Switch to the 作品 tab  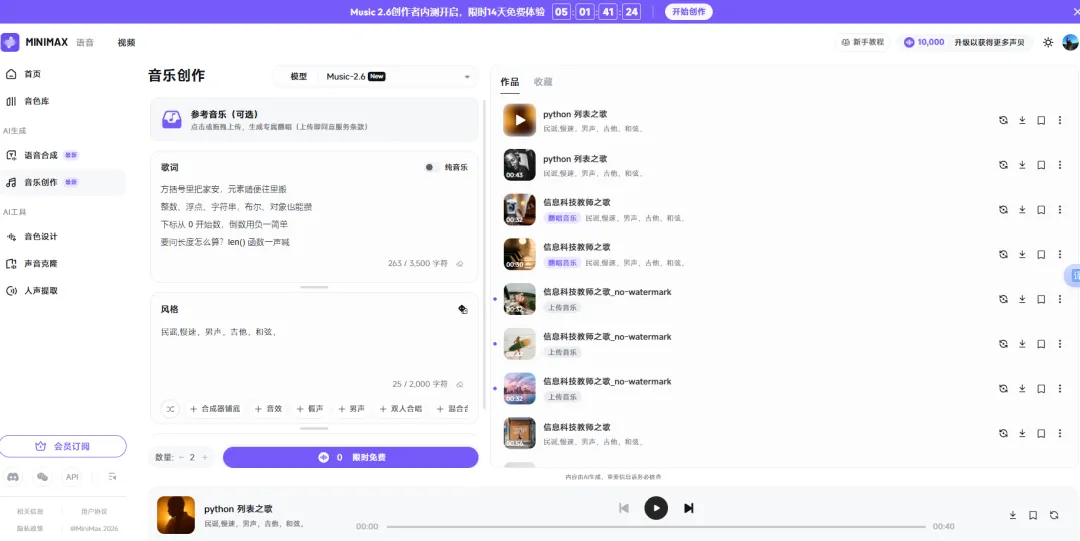(510, 82)
